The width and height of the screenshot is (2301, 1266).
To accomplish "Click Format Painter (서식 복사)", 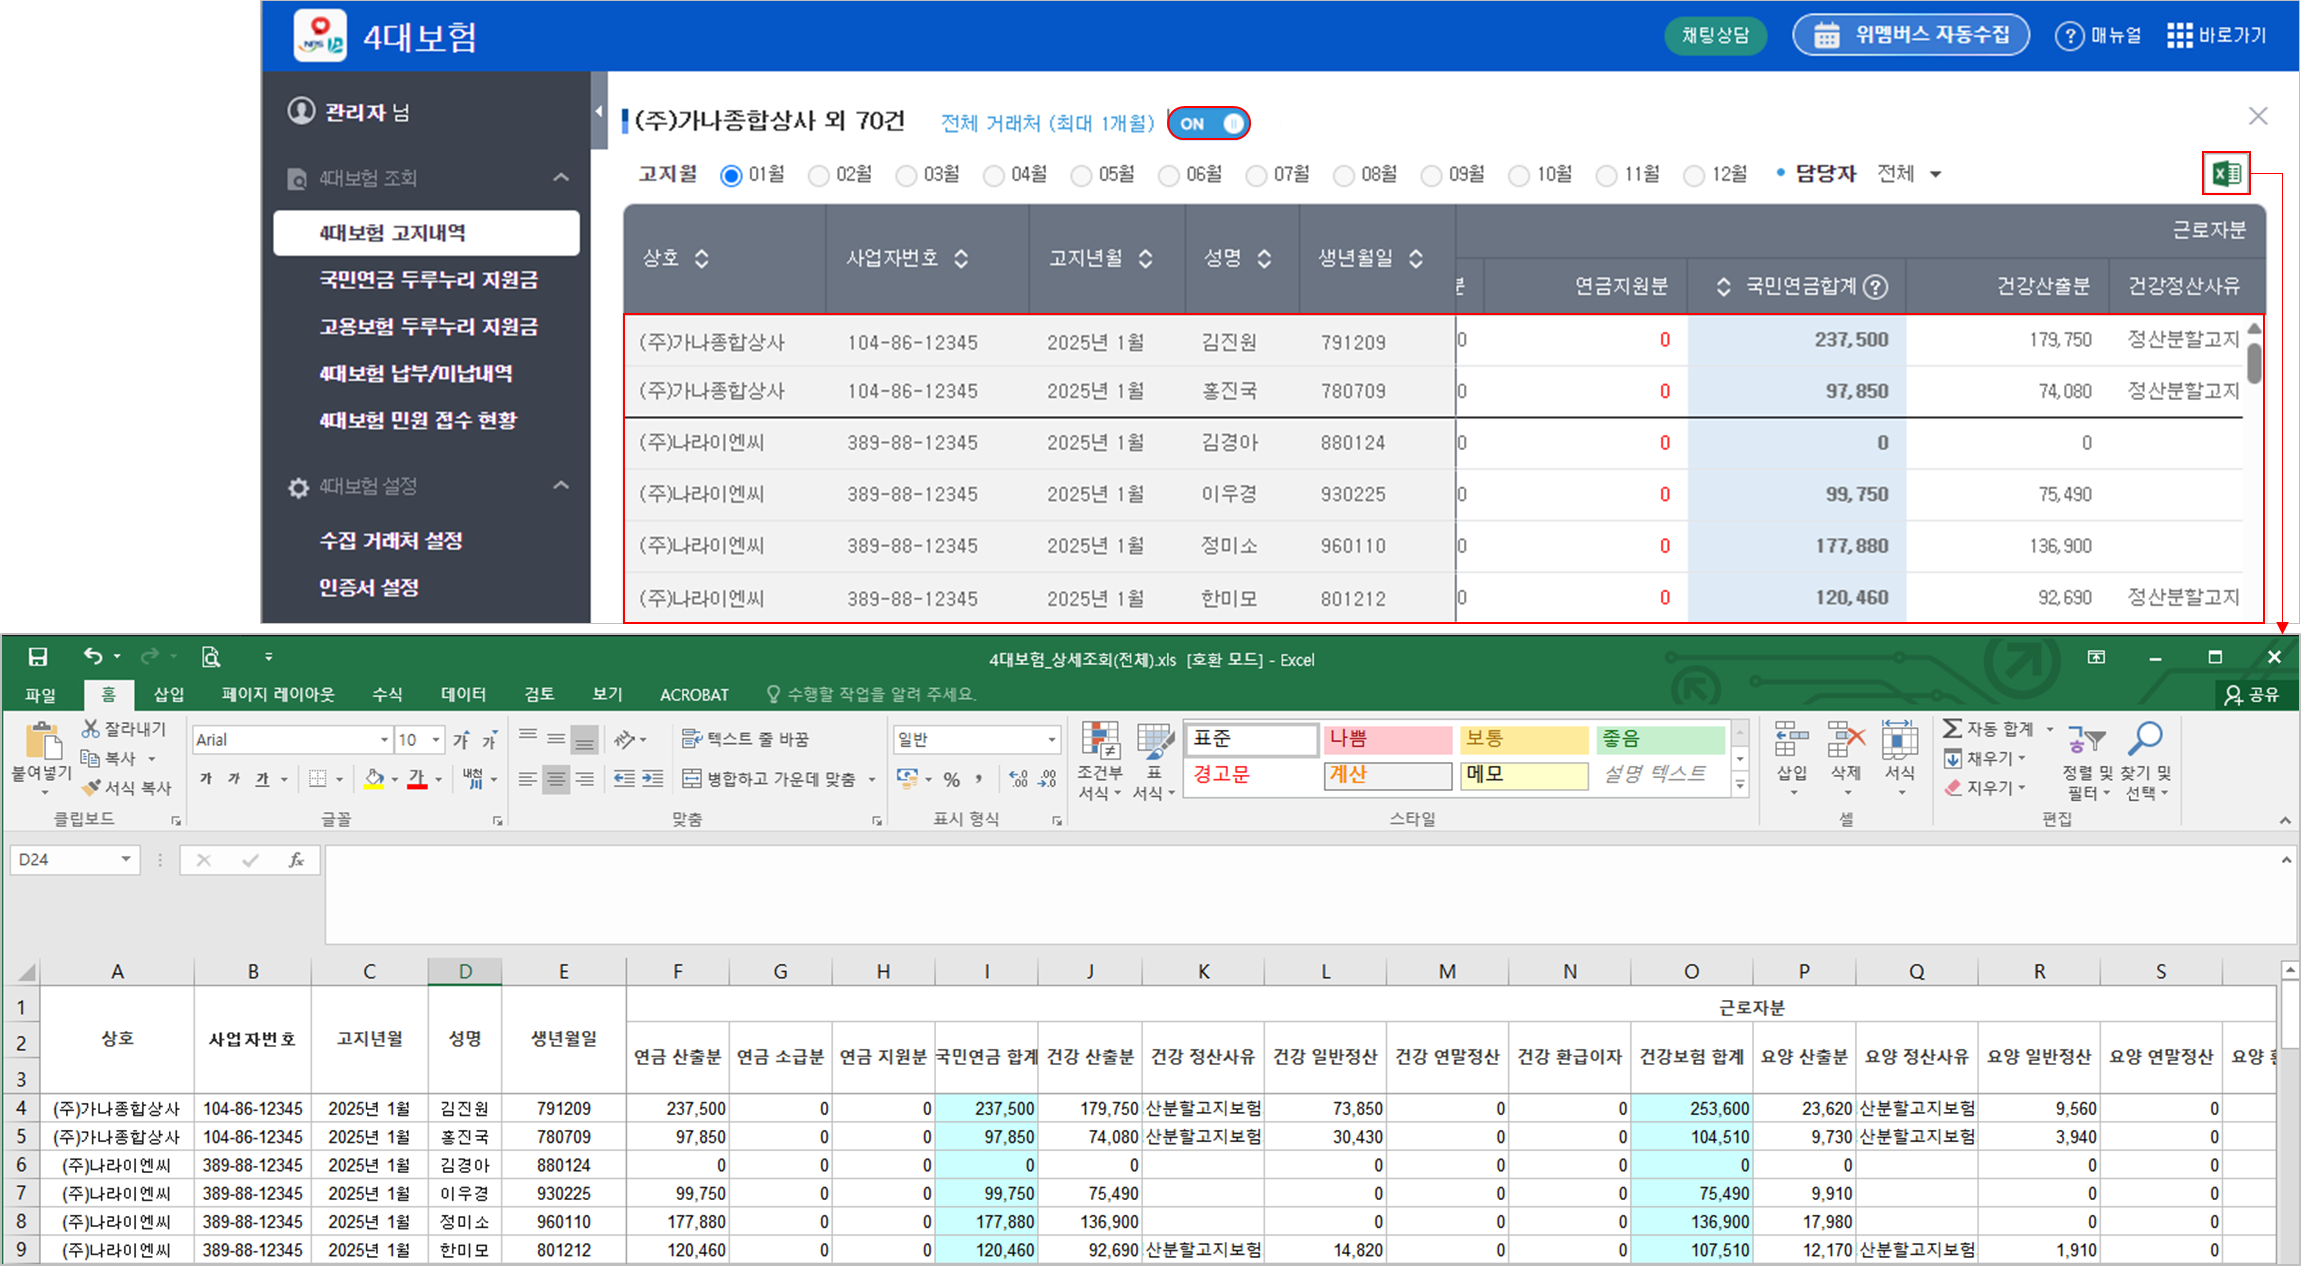I will coord(127,788).
